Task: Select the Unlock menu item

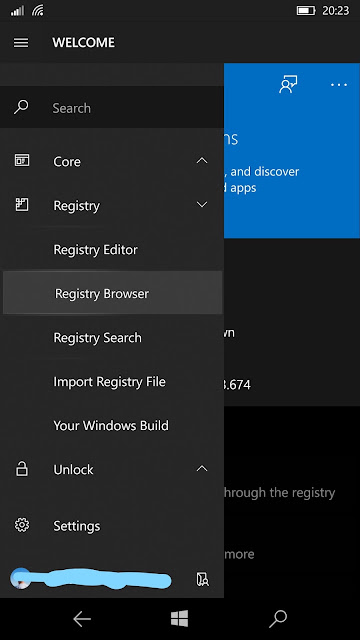Action: 73,470
